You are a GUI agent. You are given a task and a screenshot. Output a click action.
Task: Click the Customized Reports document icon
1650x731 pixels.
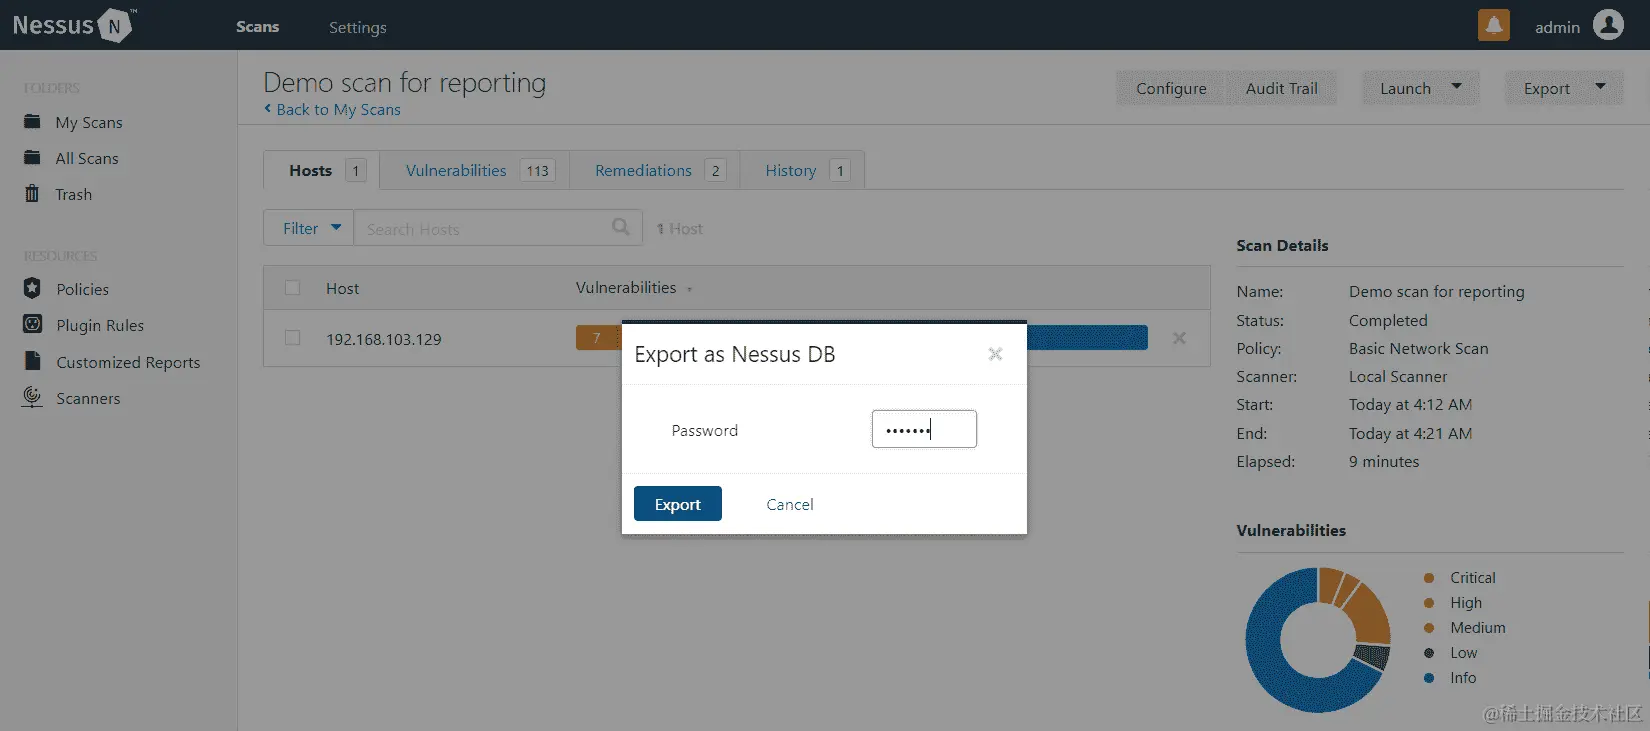click(x=32, y=361)
